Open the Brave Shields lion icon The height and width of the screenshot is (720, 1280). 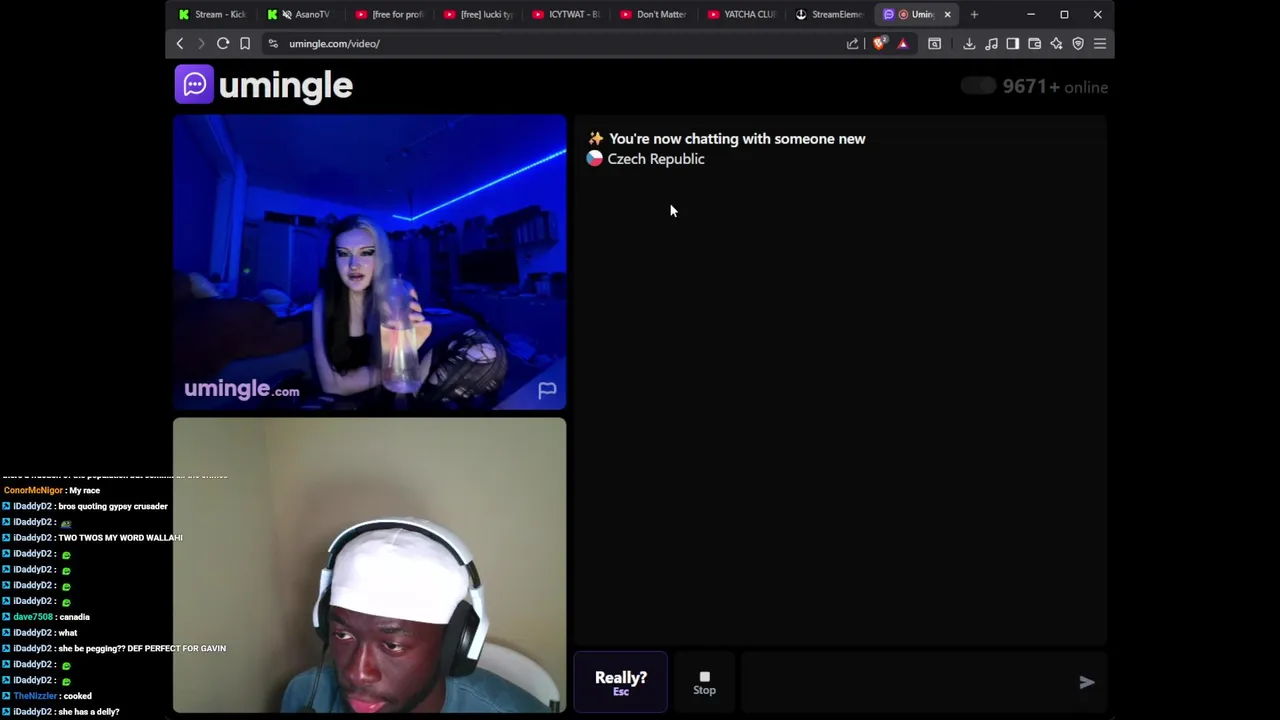(x=879, y=44)
